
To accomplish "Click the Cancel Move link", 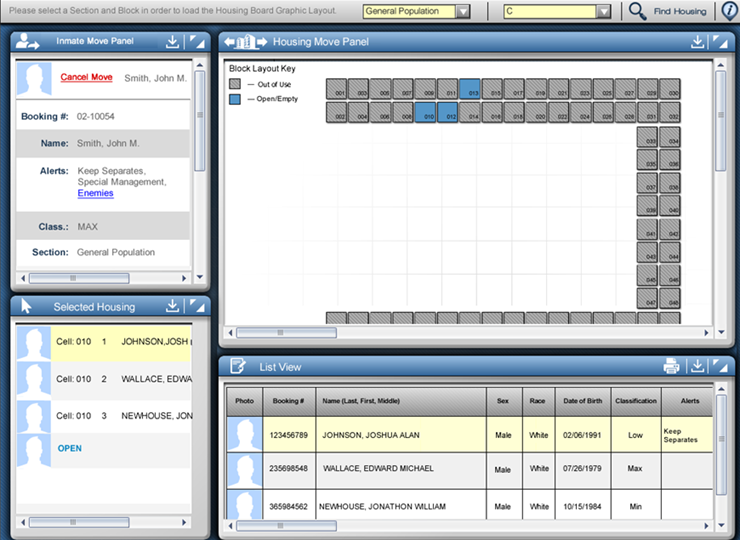I will pos(86,77).
